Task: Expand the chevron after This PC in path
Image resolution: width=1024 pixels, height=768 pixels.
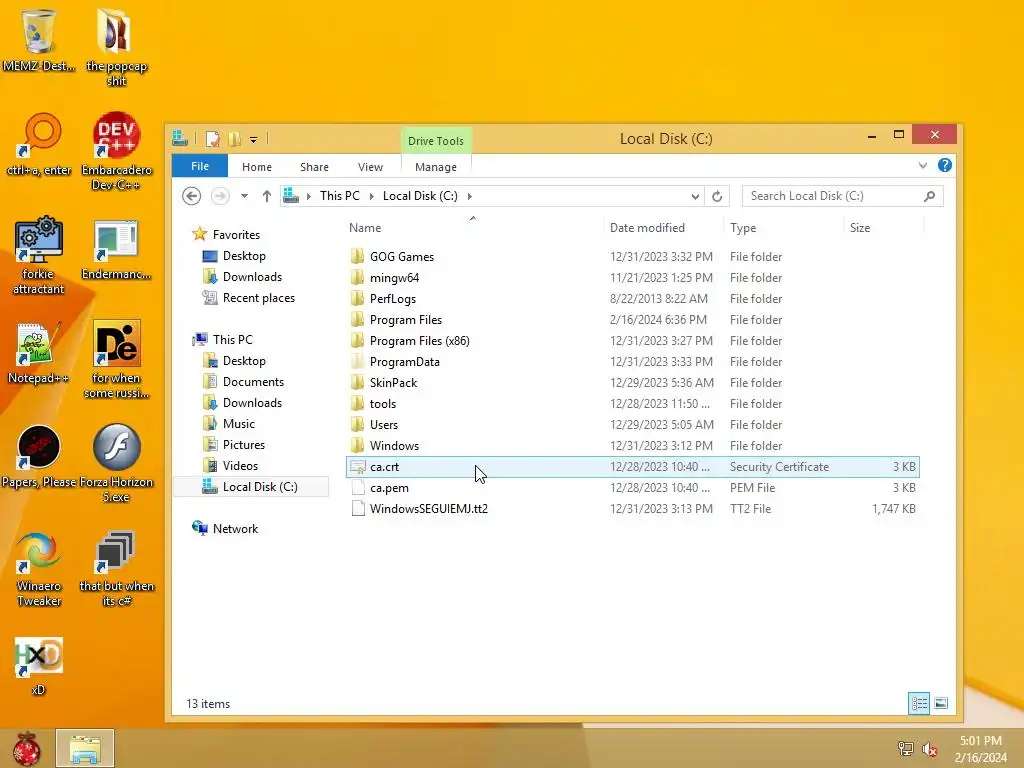Action: (372, 196)
